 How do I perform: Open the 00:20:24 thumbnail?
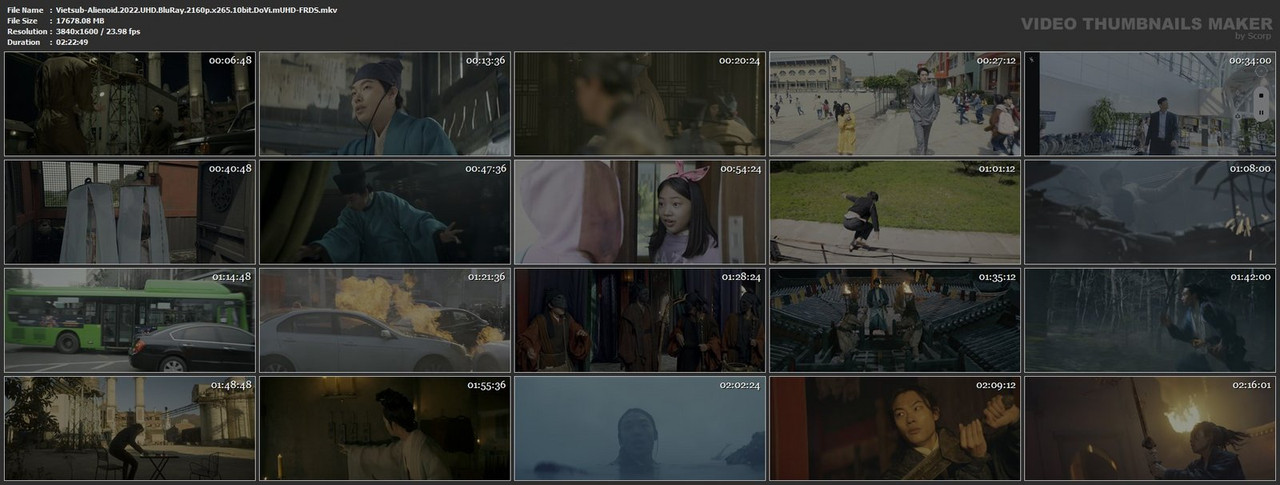[640, 104]
